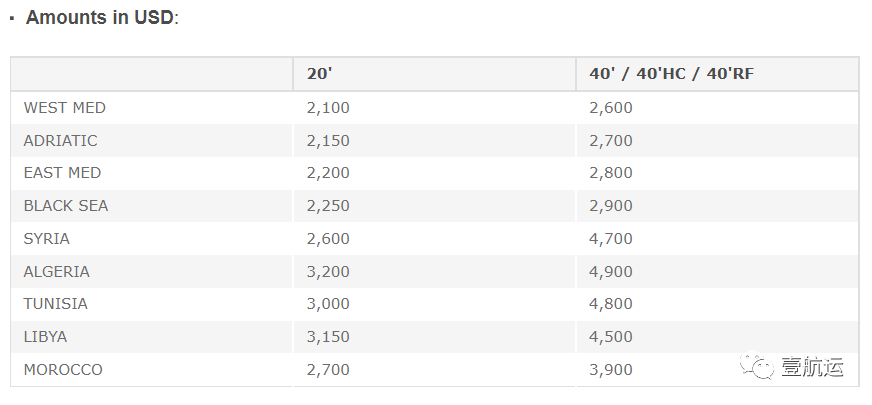Click the 20' column header
Viewport: 872px width, 405px height.
pyautogui.click(x=319, y=73)
